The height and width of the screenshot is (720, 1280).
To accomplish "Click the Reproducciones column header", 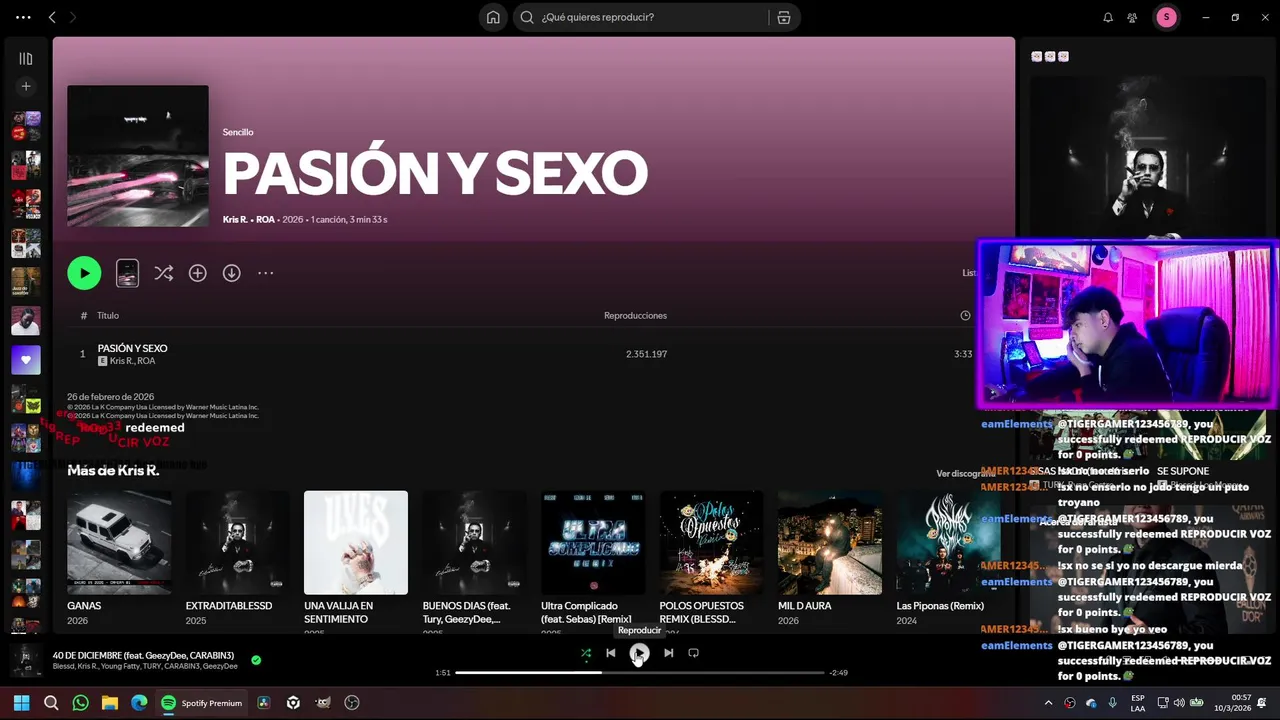I will pos(635,315).
